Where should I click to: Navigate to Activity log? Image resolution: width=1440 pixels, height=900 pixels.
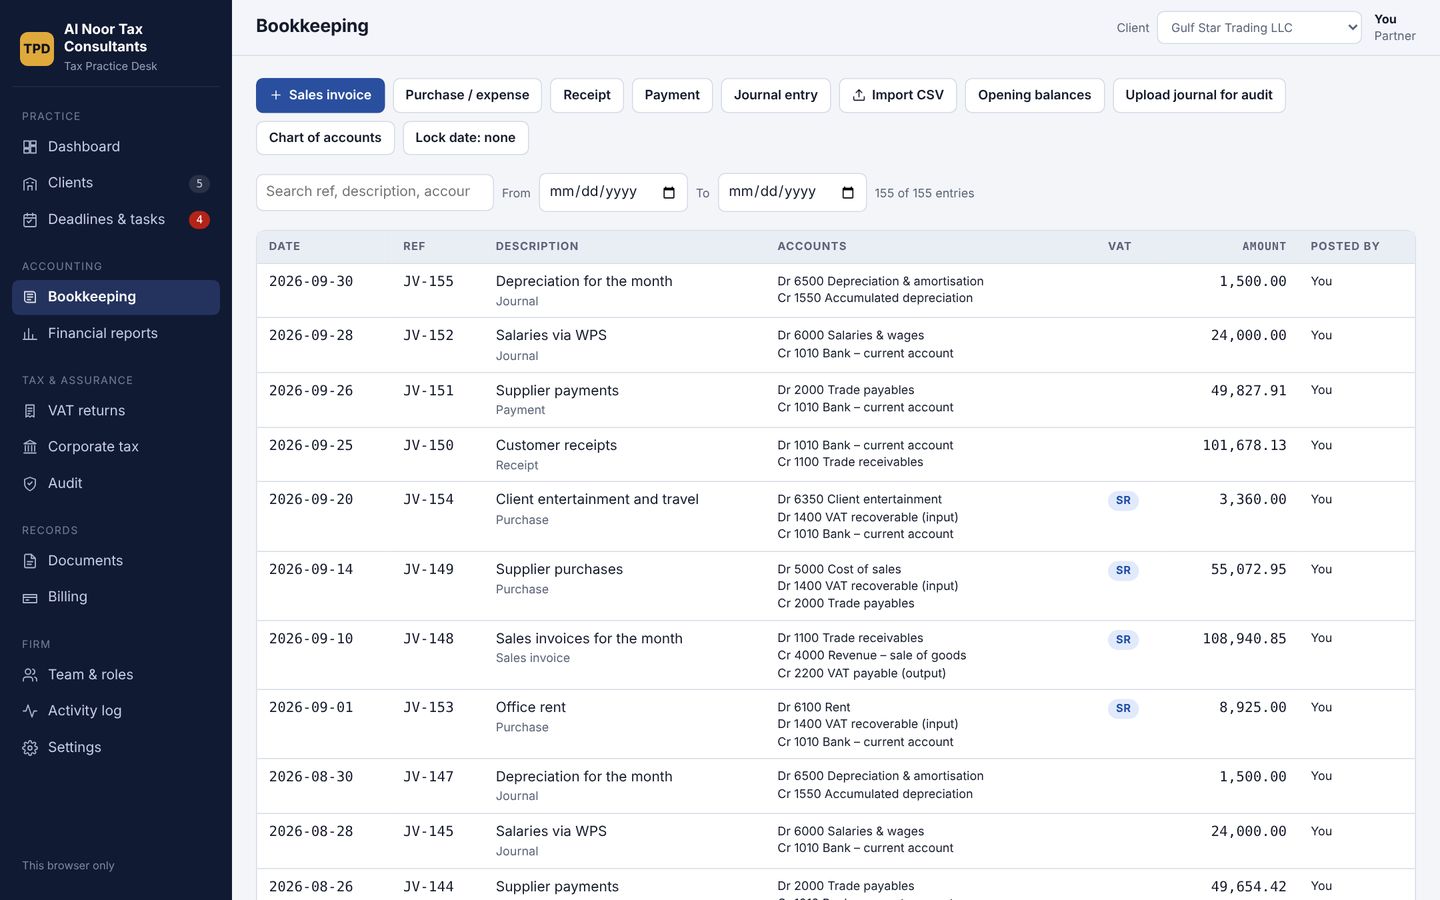[x=116, y=711]
